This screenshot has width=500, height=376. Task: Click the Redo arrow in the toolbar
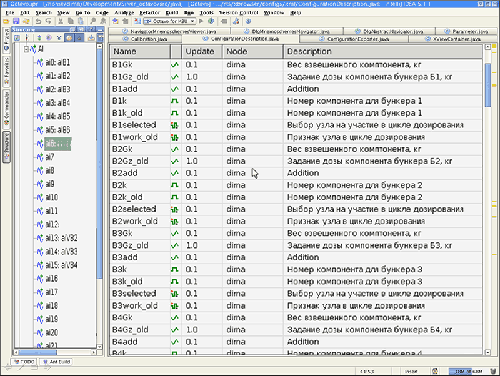click(49, 21)
